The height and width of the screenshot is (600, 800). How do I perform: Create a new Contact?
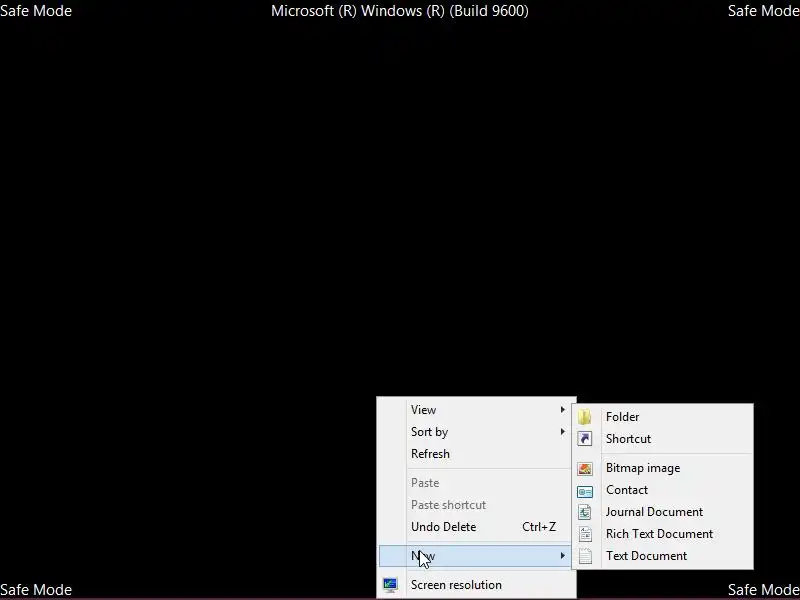663,490
